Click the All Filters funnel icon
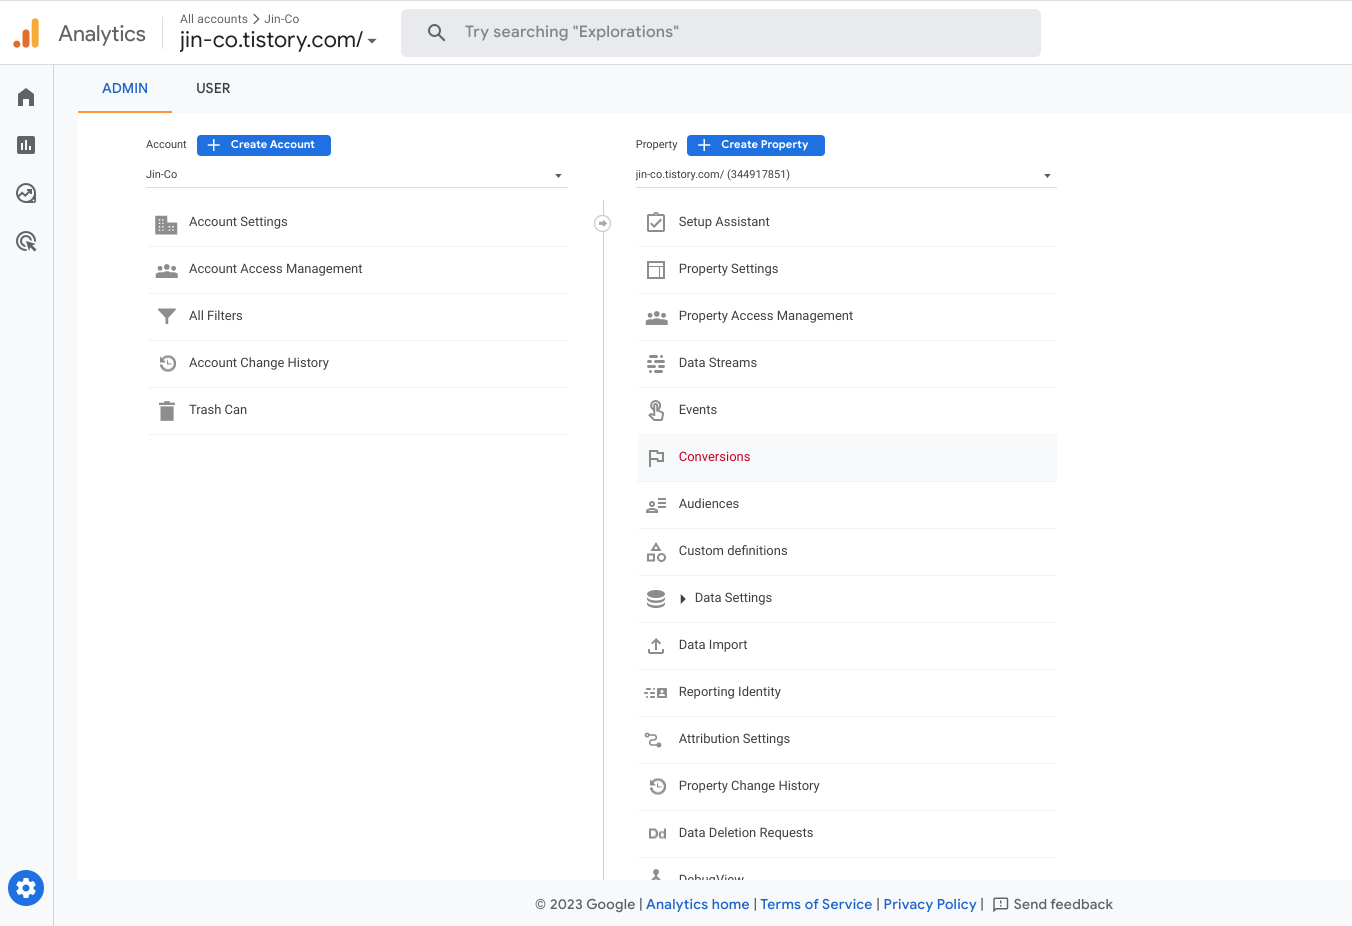 [x=167, y=316]
